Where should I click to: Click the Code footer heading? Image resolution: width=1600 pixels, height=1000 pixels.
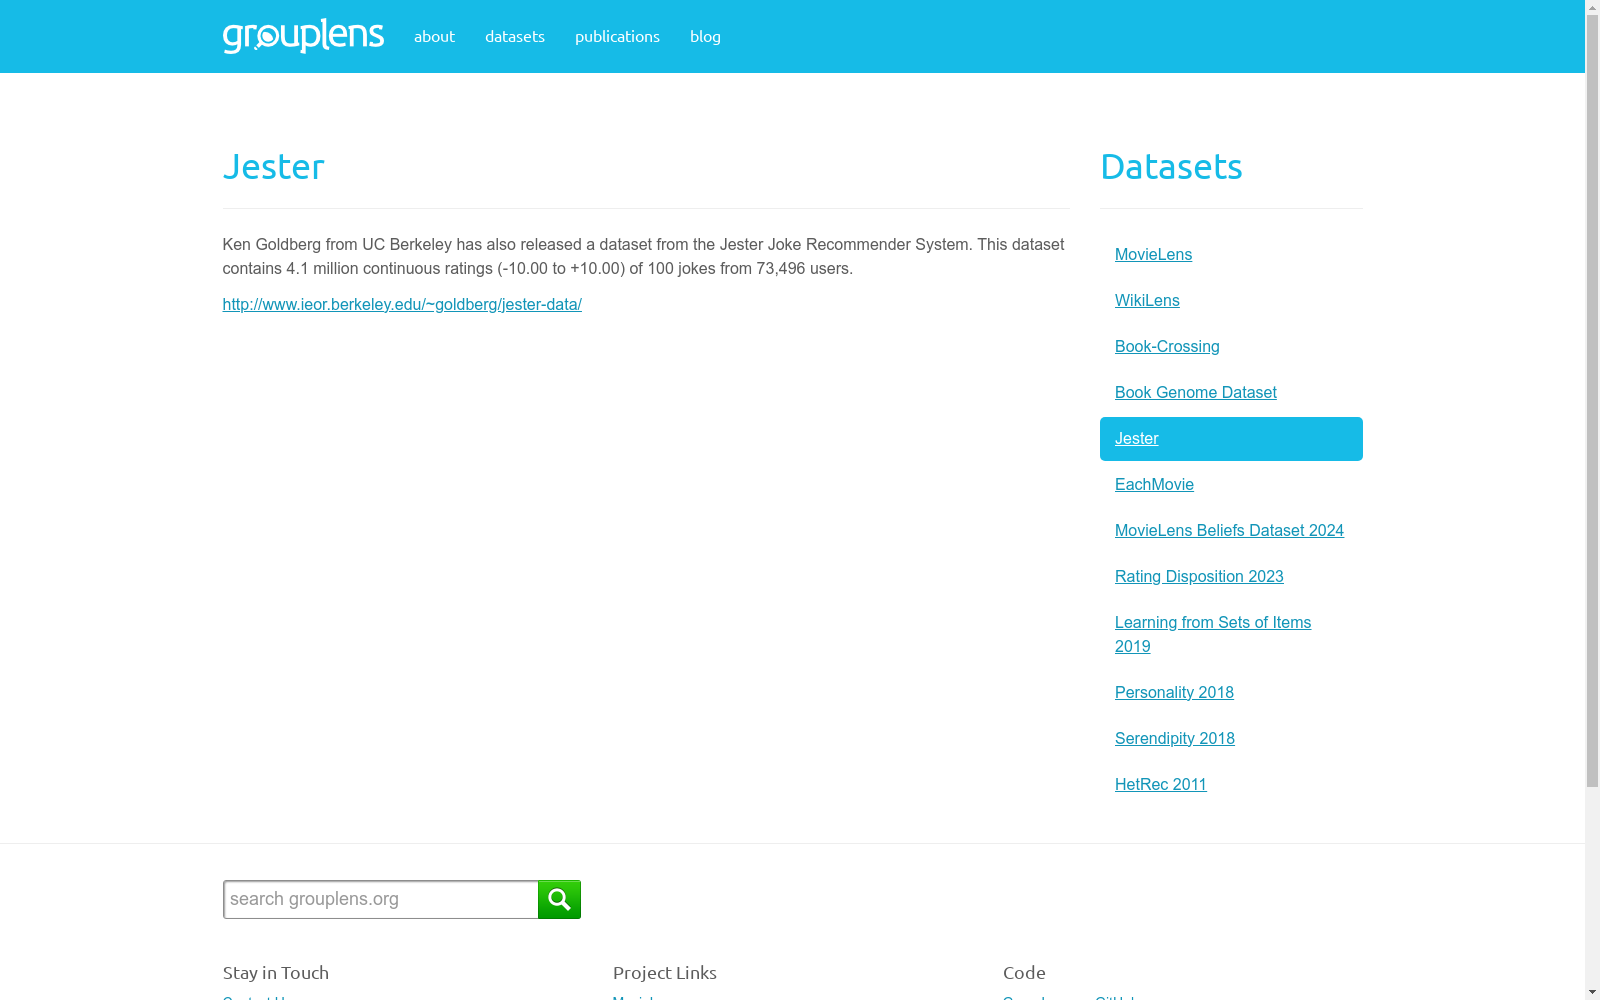pyautogui.click(x=1024, y=973)
